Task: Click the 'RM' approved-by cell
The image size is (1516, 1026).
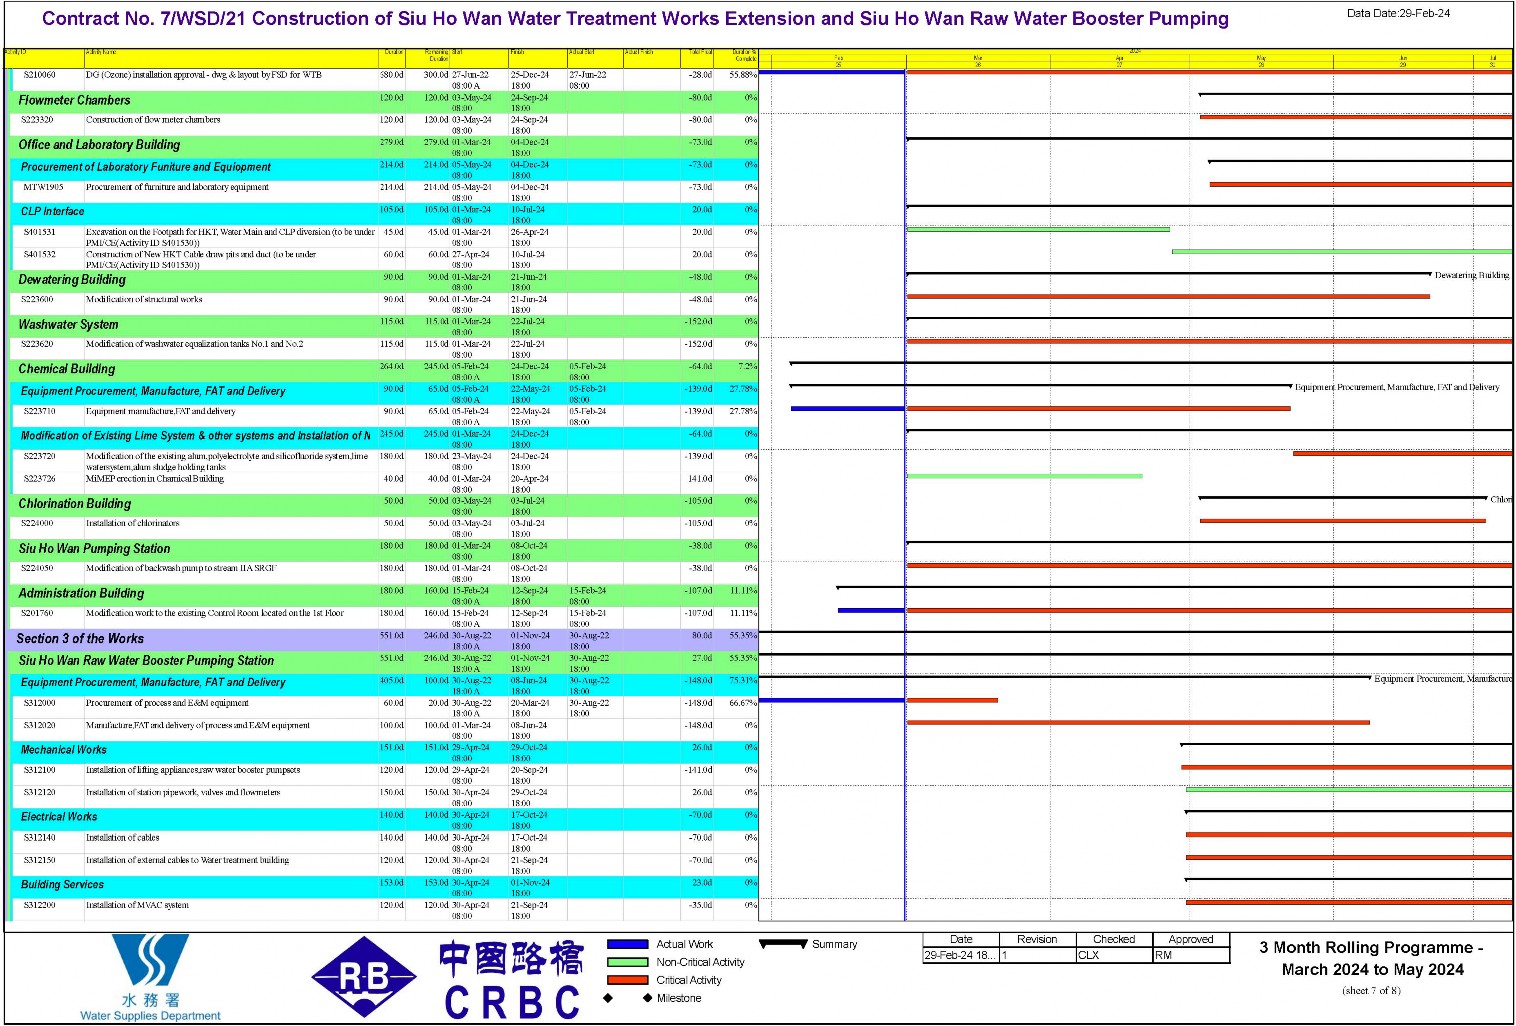Action: pos(1191,955)
